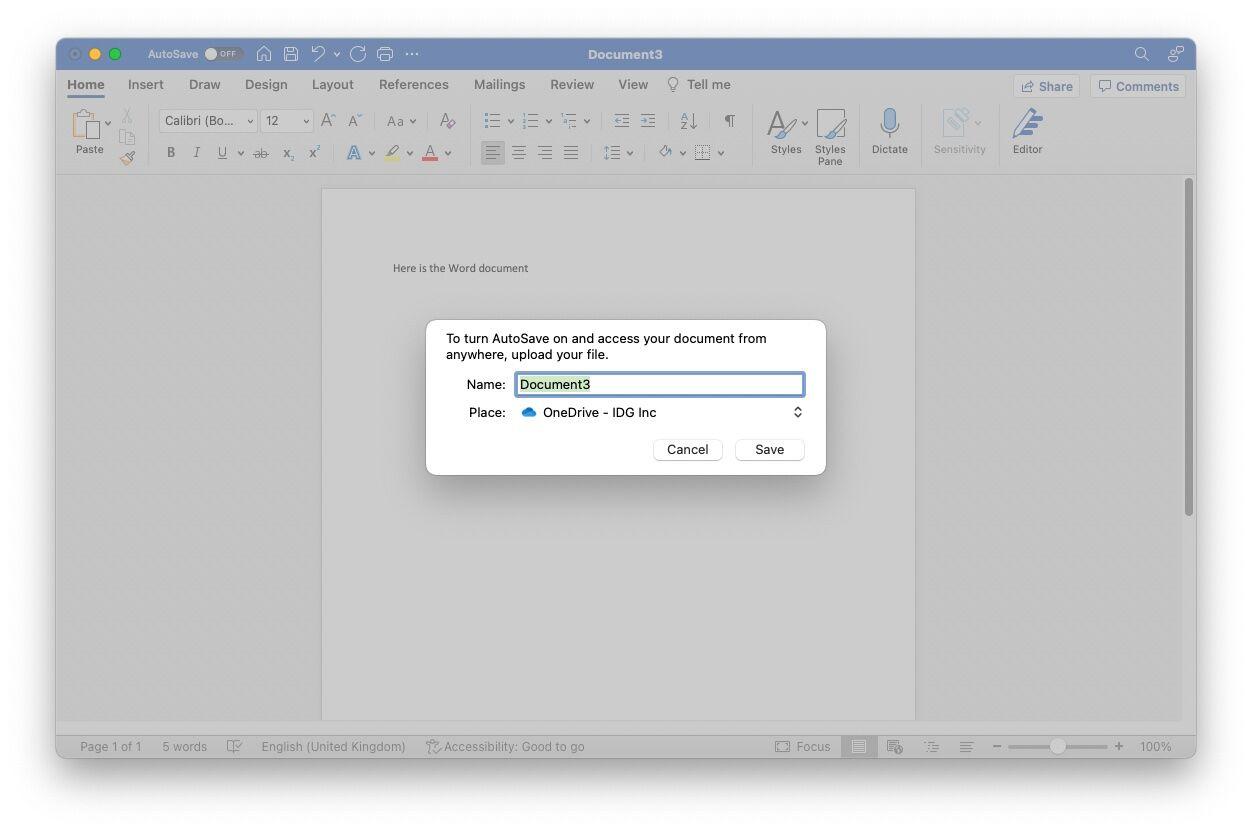Click the Print icon in title bar
The width and height of the screenshot is (1252, 832).
pos(385,54)
